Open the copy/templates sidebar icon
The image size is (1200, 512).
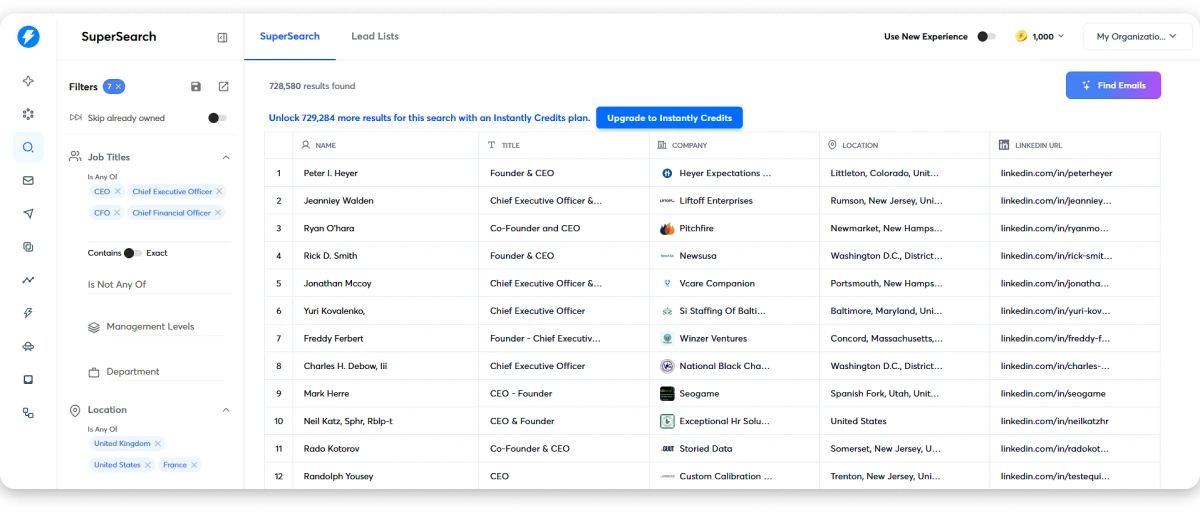[x=28, y=247]
